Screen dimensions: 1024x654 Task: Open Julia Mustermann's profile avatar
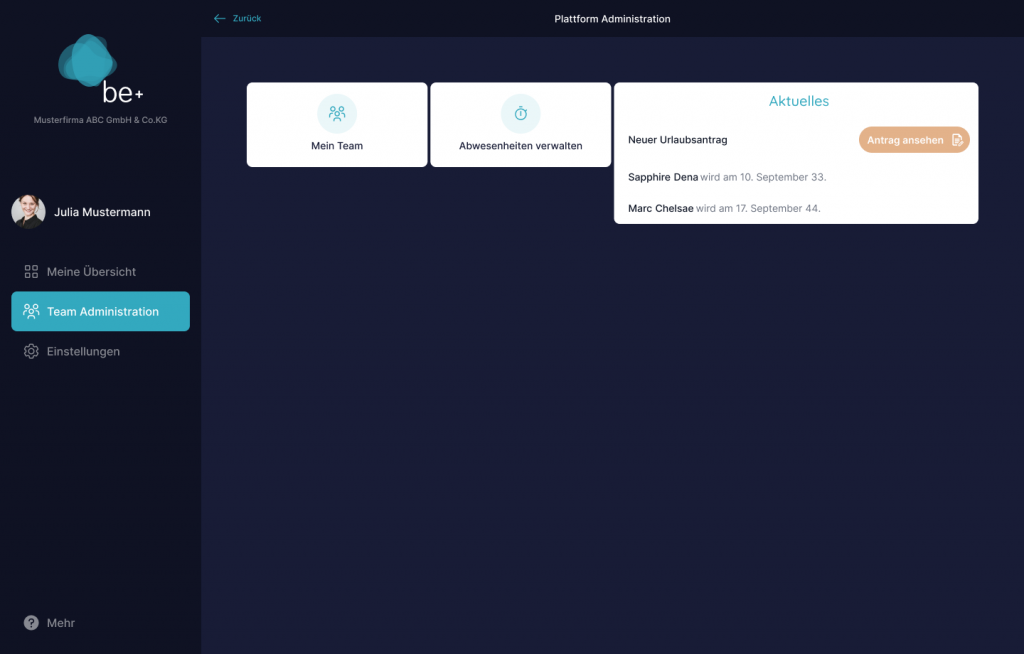pos(28,212)
